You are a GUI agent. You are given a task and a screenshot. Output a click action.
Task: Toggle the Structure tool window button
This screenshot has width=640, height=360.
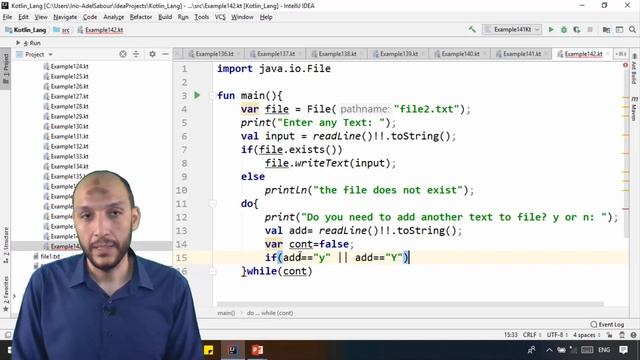pyautogui.click(x=6, y=244)
